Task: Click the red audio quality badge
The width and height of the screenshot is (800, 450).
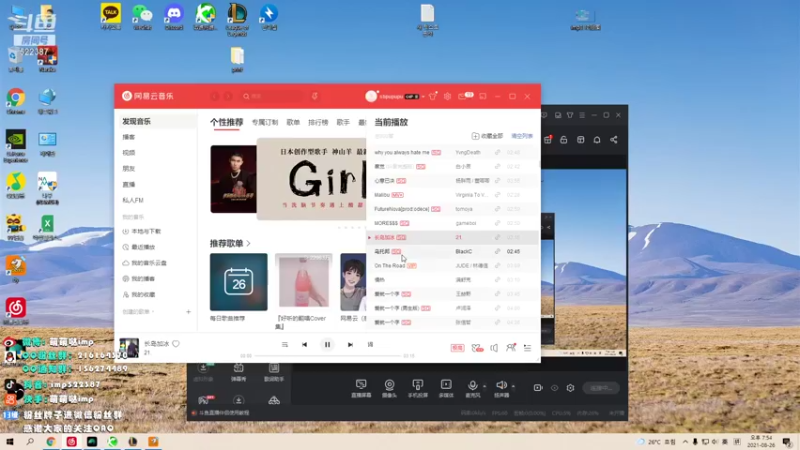Action: pyautogui.click(x=457, y=348)
